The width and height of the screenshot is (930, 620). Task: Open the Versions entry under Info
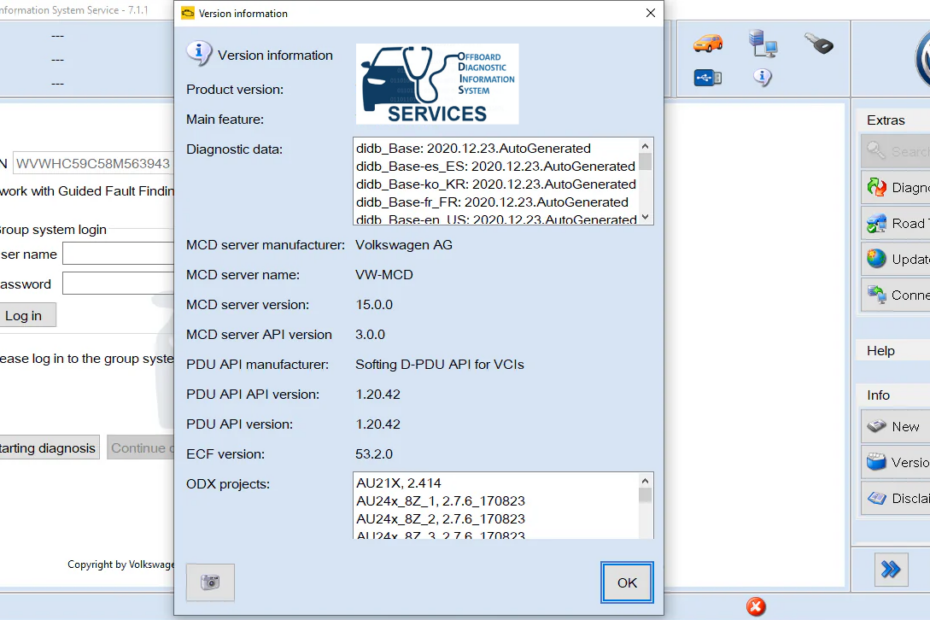click(x=896, y=462)
